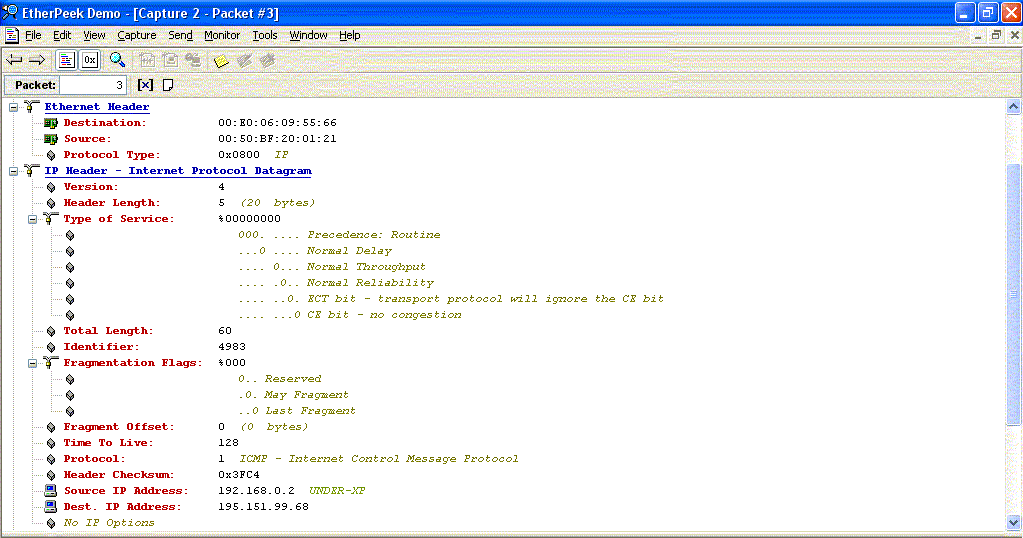This screenshot has height=538, width=1023.
Task: Open the Send menu
Action: [180, 35]
